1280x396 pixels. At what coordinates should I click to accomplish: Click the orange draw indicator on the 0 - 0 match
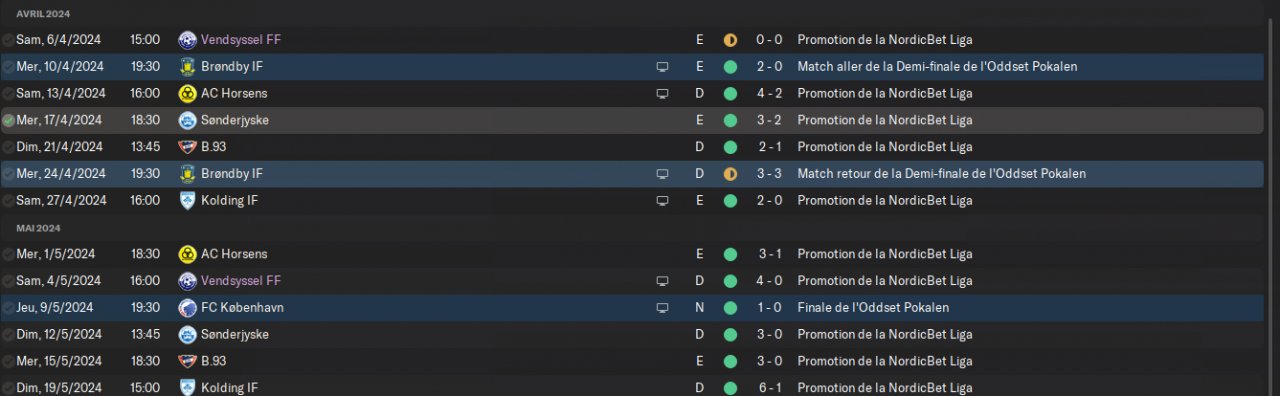coord(730,40)
